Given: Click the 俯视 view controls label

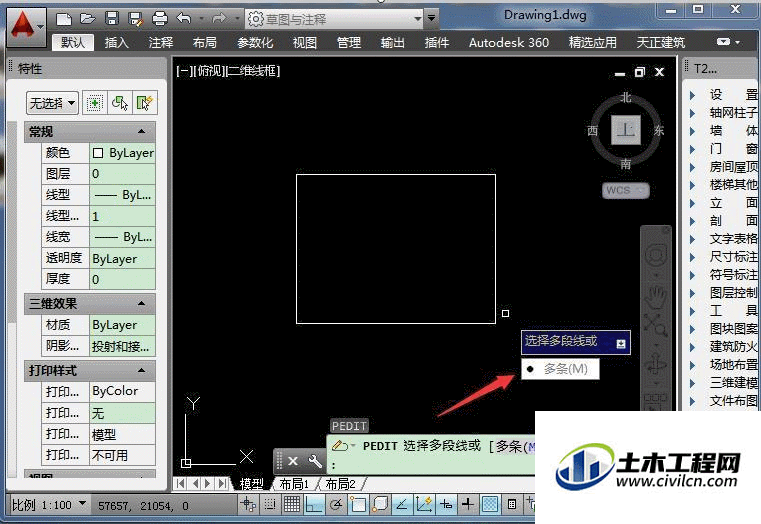Looking at the screenshot, I should pyautogui.click(x=208, y=71).
